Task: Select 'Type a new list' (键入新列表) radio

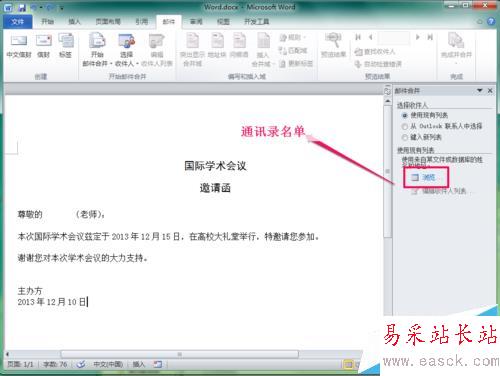Action: point(405,137)
